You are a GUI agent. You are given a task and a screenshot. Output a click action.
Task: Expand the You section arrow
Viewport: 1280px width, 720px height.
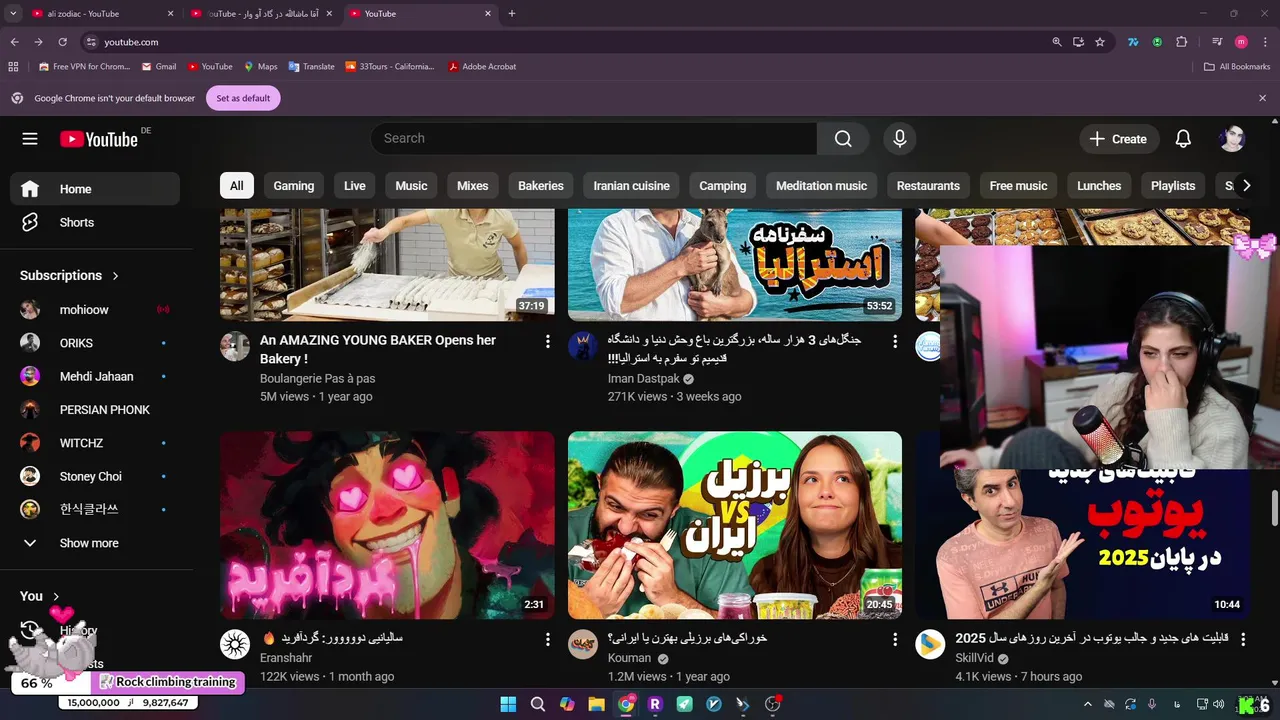pyautogui.click(x=56, y=597)
